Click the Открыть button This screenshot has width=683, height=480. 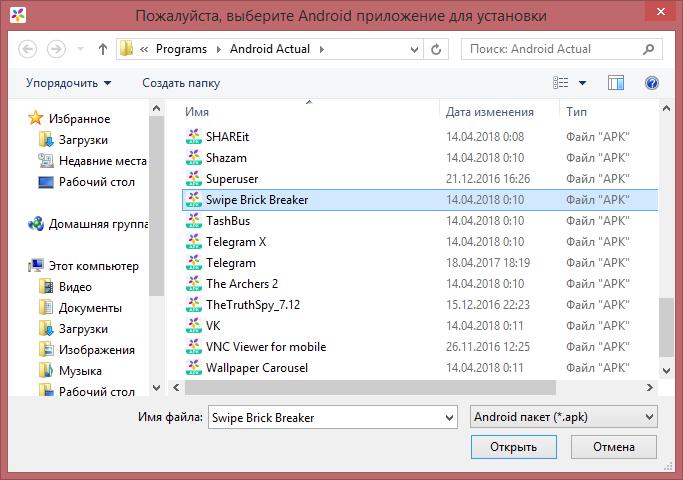pyautogui.click(x=514, y=447)
